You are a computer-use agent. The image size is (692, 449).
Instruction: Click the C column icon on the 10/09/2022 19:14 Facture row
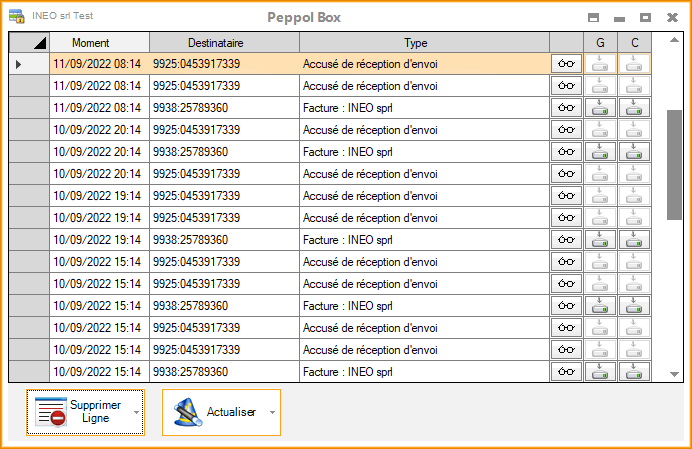pyautogui.click(x=634, y=240)
